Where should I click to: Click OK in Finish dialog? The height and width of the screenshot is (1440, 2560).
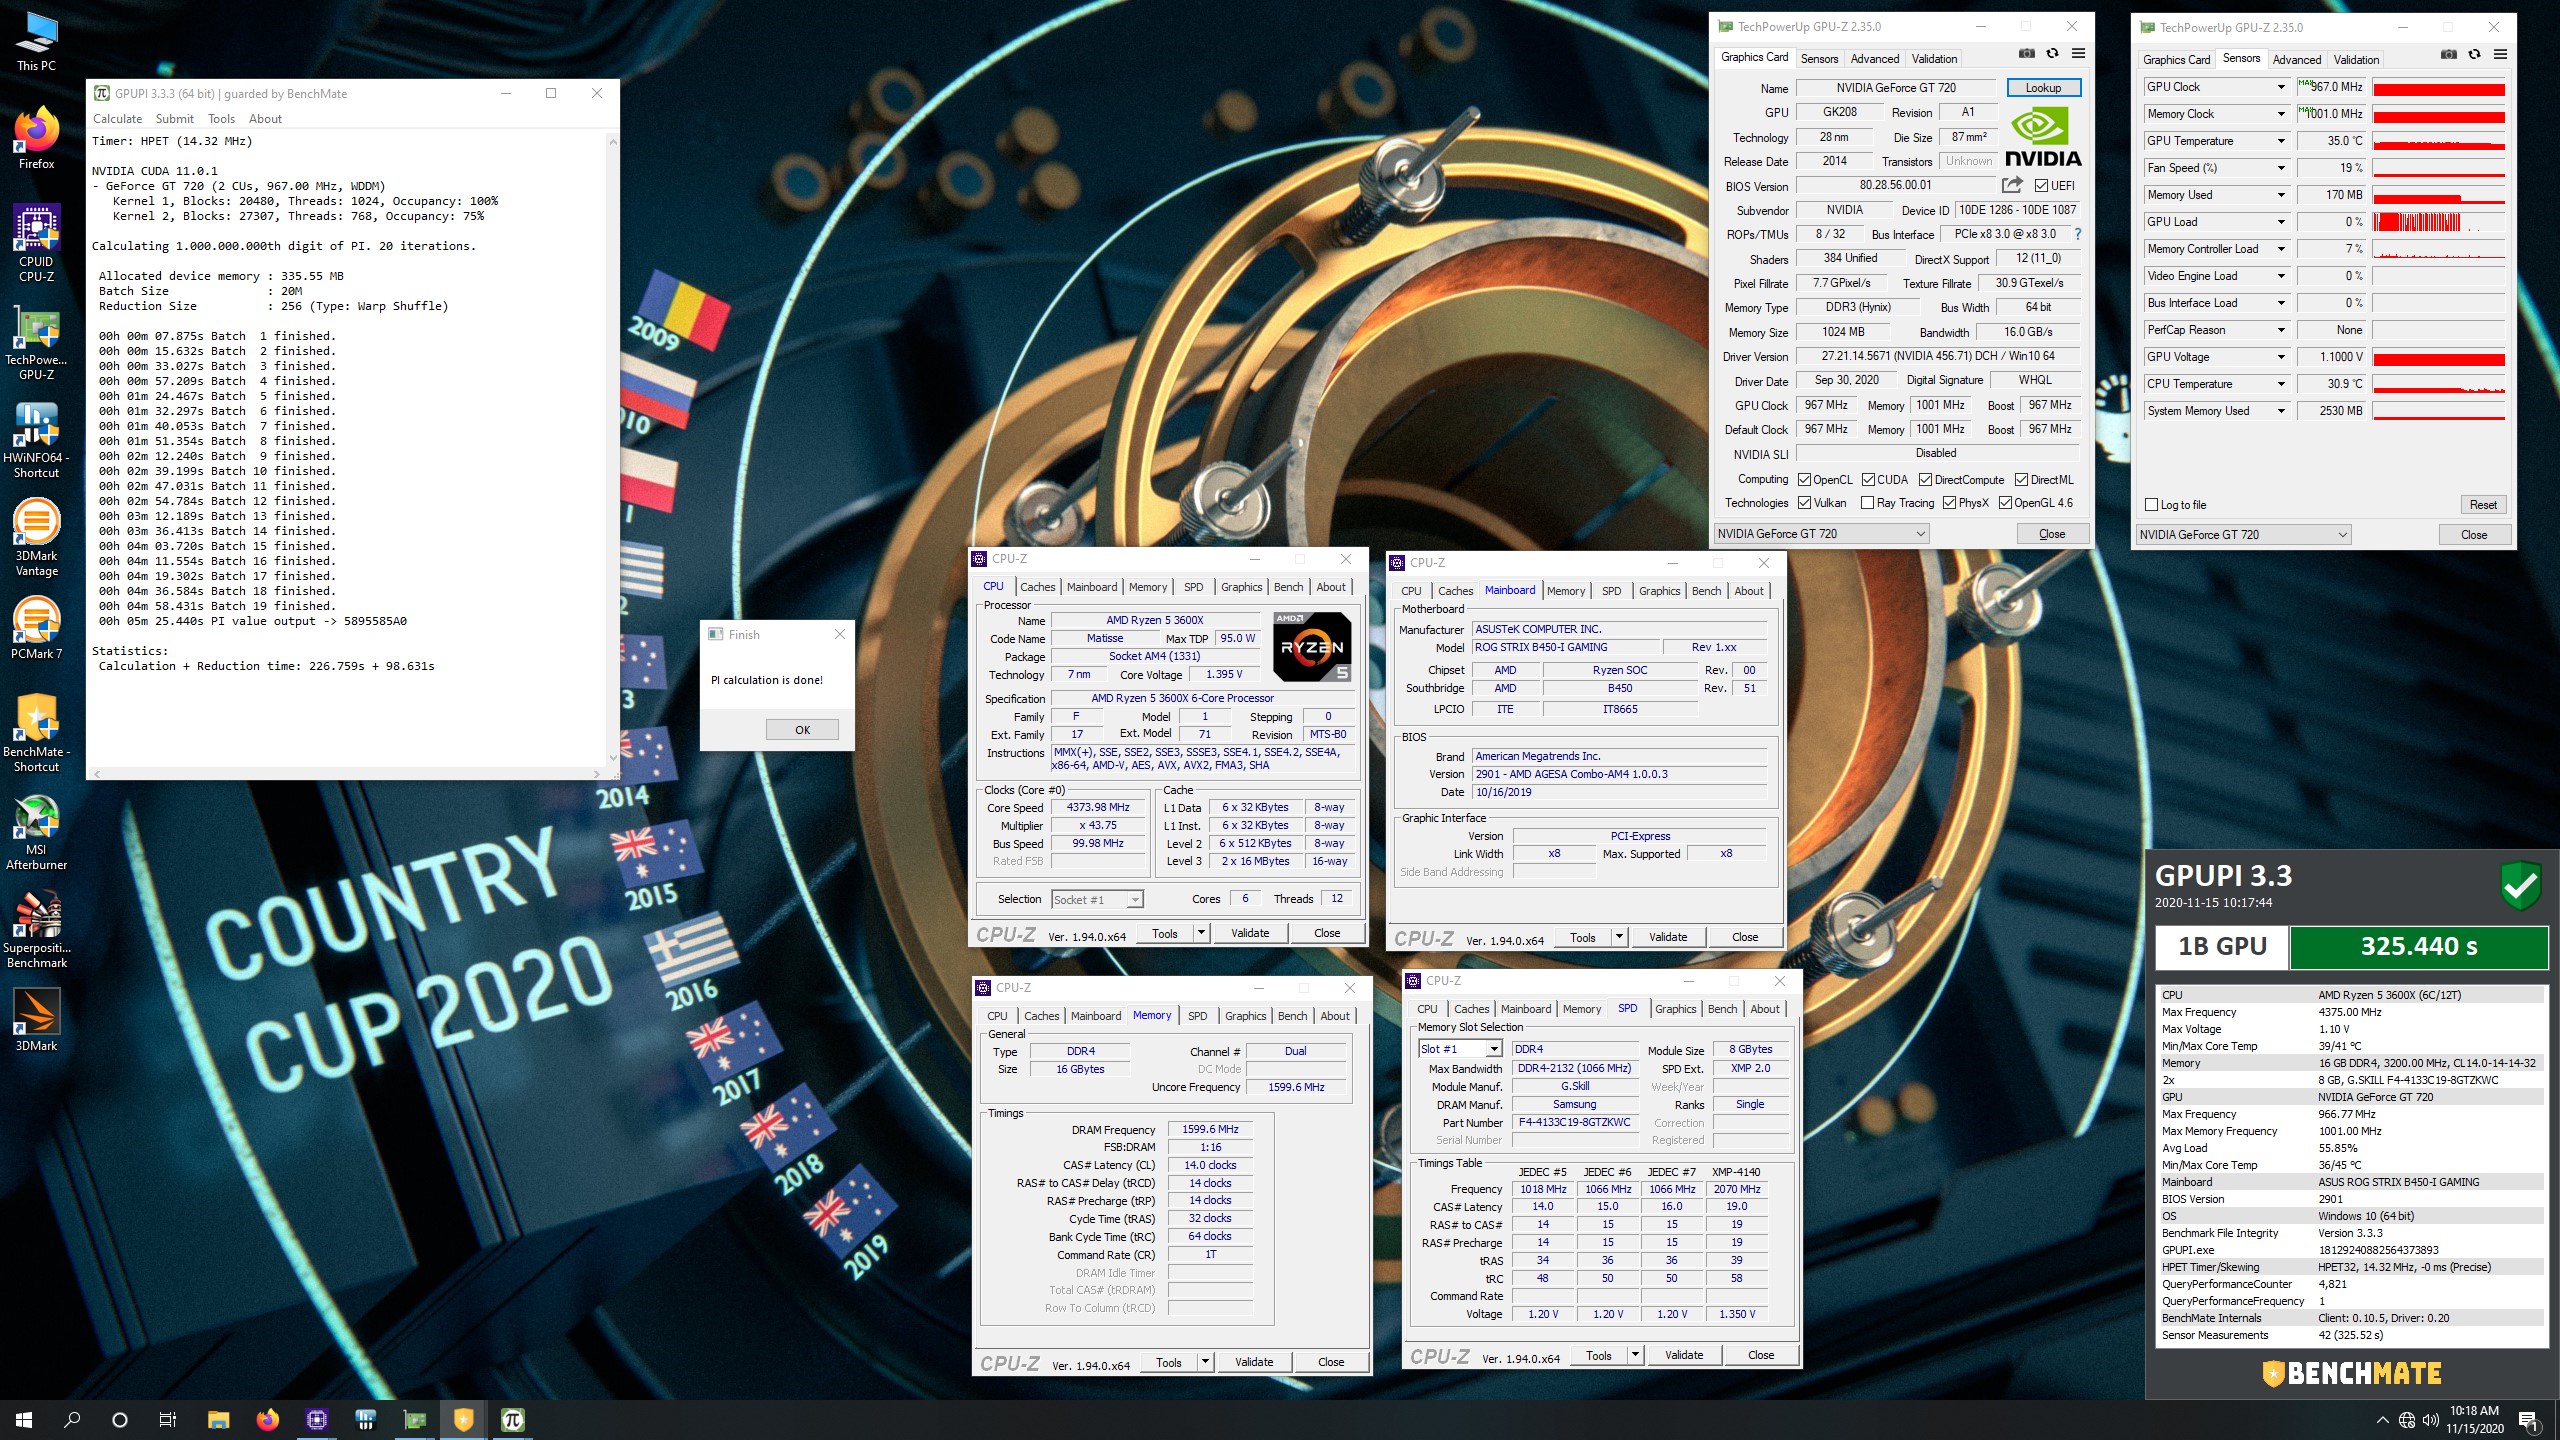point(802,730)
